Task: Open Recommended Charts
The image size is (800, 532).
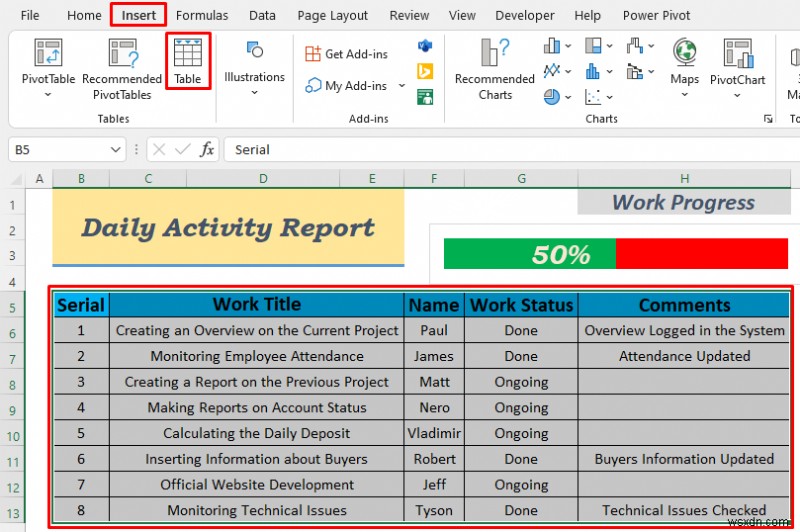Action: (x=494, y=69)
